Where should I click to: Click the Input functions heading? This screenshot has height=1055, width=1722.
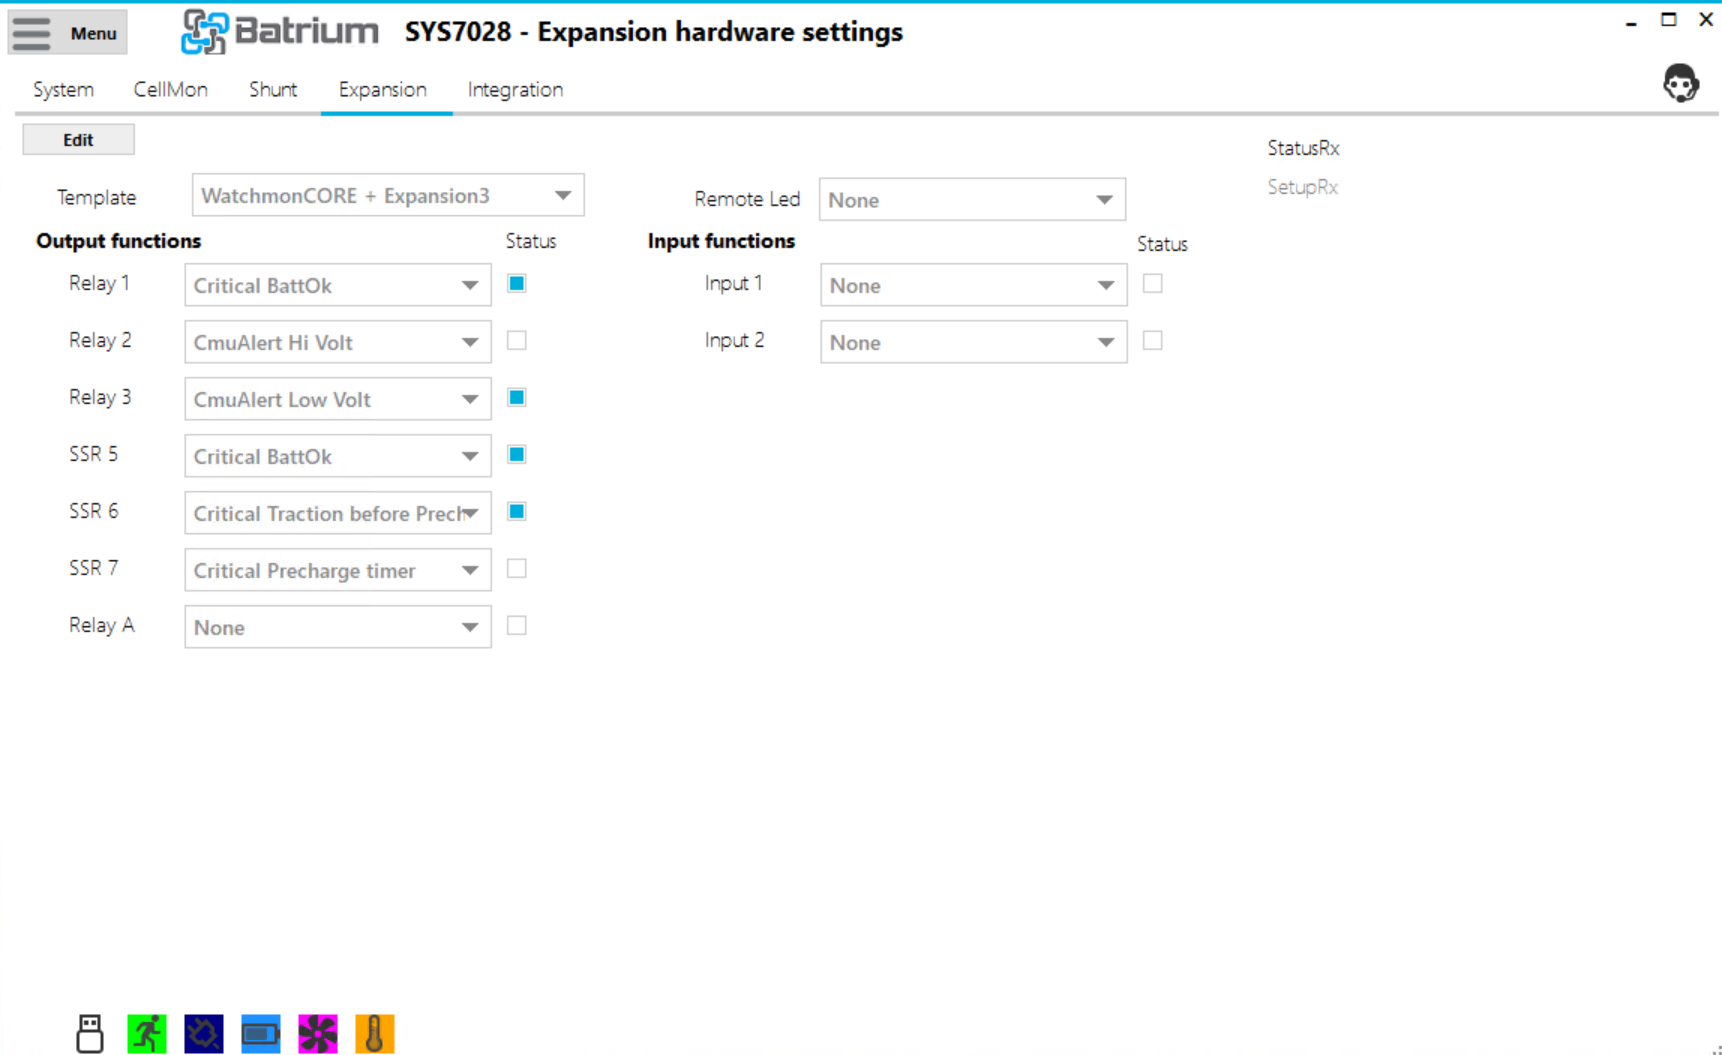(x=721, y=241)
